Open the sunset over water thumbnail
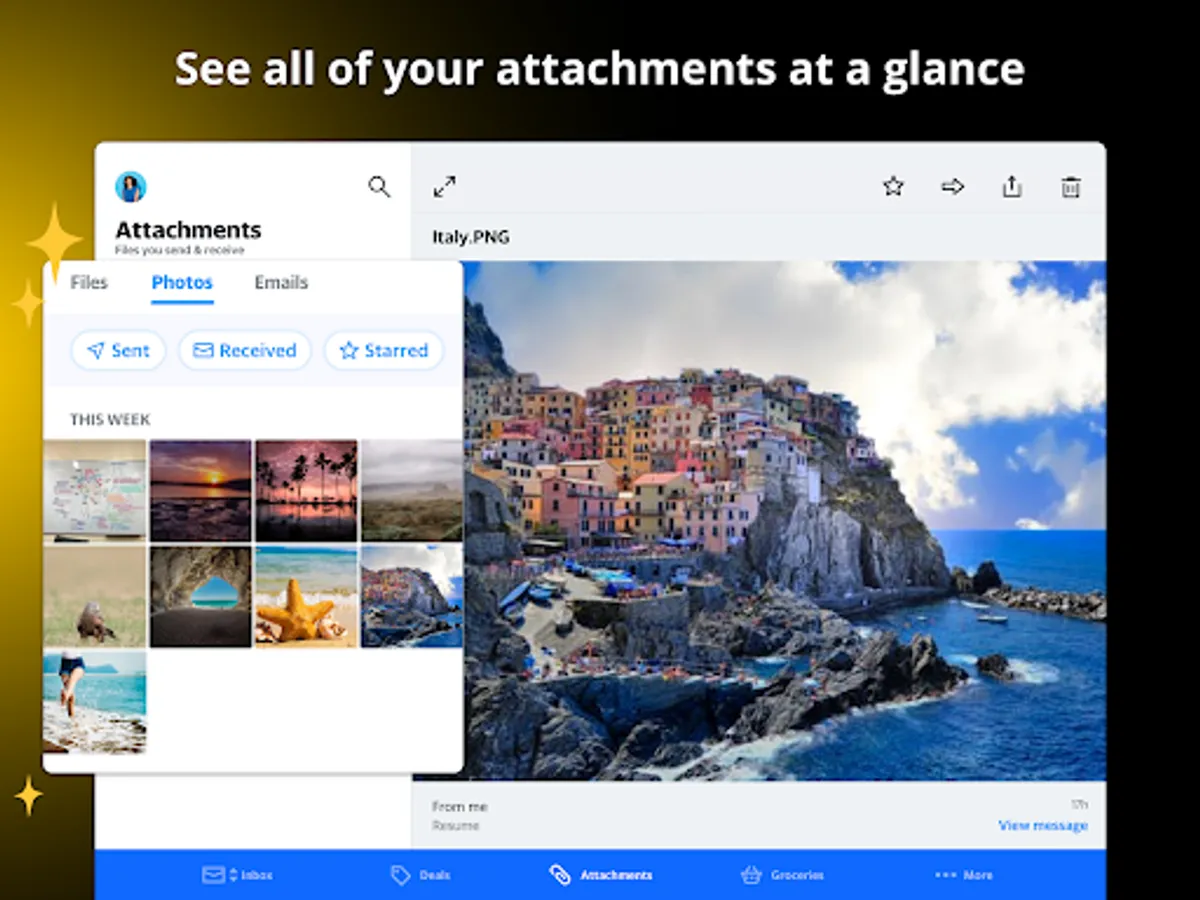This screenshot has width=1200, height=900. 201,491
